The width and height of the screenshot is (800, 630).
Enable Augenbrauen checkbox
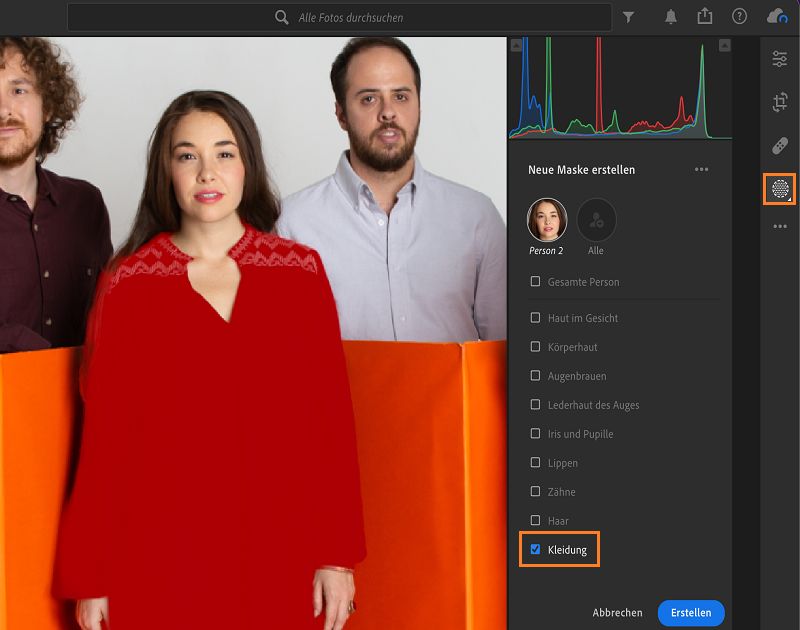point(535,376)
